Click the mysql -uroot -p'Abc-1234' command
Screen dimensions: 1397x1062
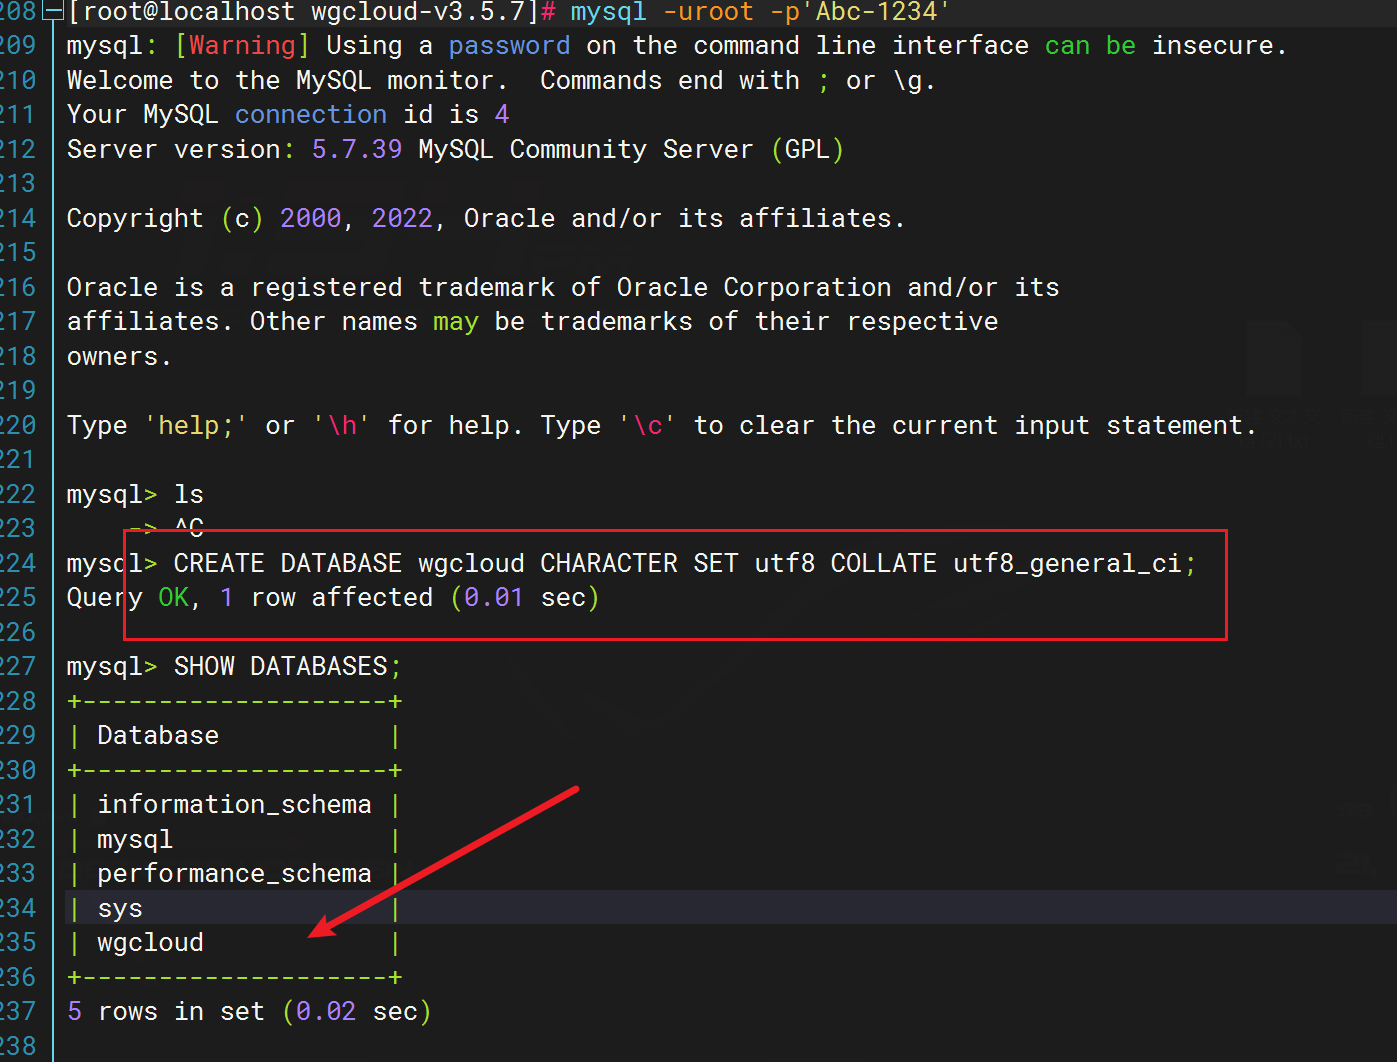pos(760,12)
